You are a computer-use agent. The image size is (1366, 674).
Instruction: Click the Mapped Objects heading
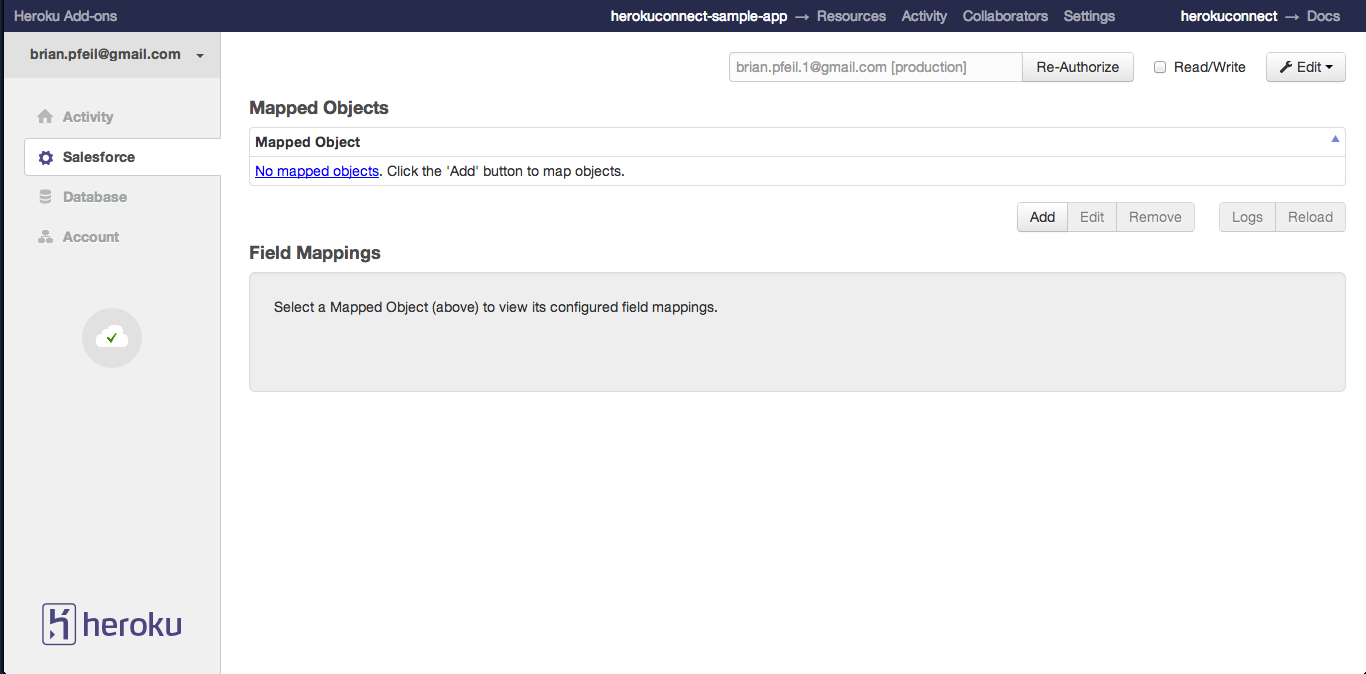point(319,108)
